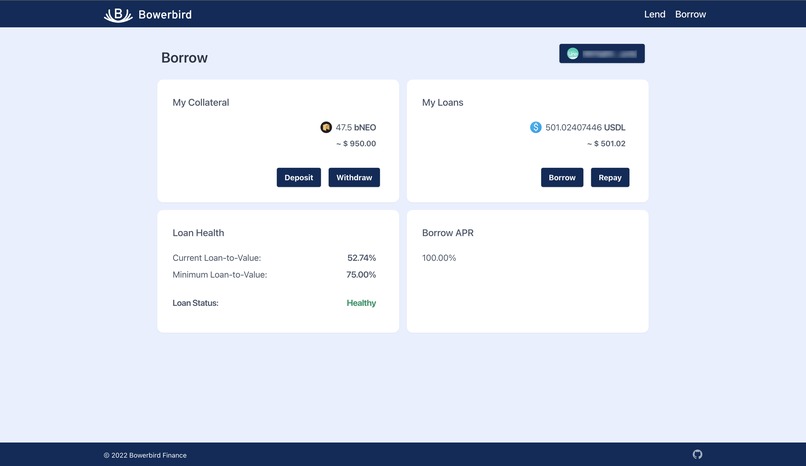Screen dimensions: 806x466
Task: Click the 501.02407446 USDL loan amount
Action: coord(585,127)
